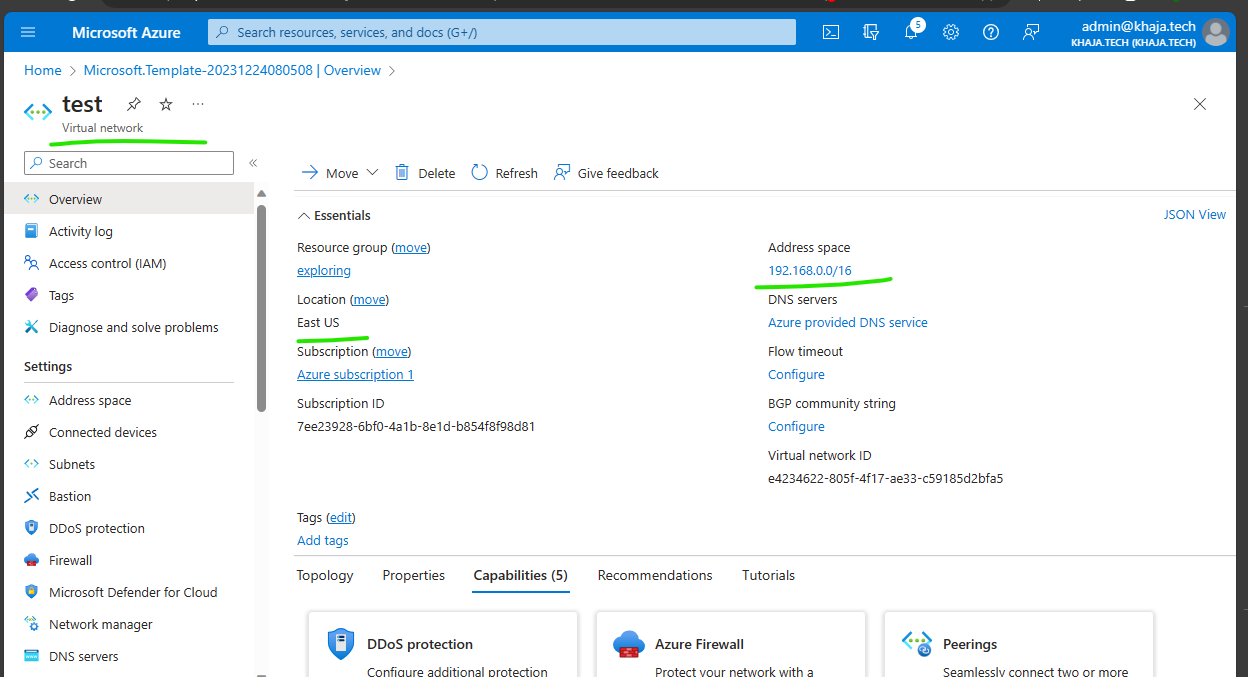Screen dimensions: 1248x677
Task: Open the notifications bell
Action: coord(911,32)
